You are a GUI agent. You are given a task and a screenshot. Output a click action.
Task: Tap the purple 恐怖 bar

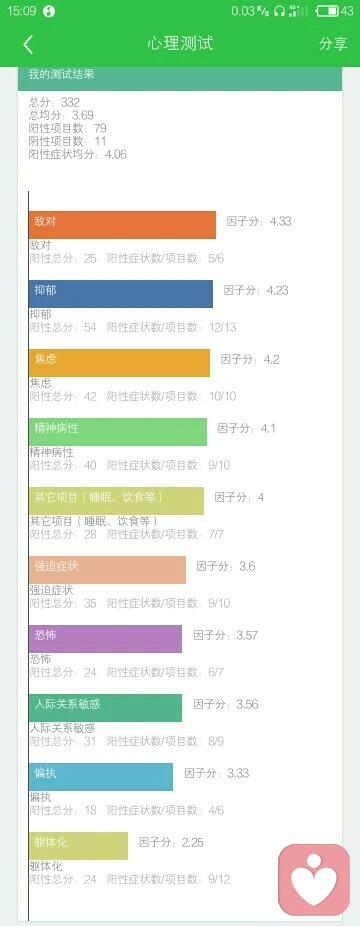(106, 639)
